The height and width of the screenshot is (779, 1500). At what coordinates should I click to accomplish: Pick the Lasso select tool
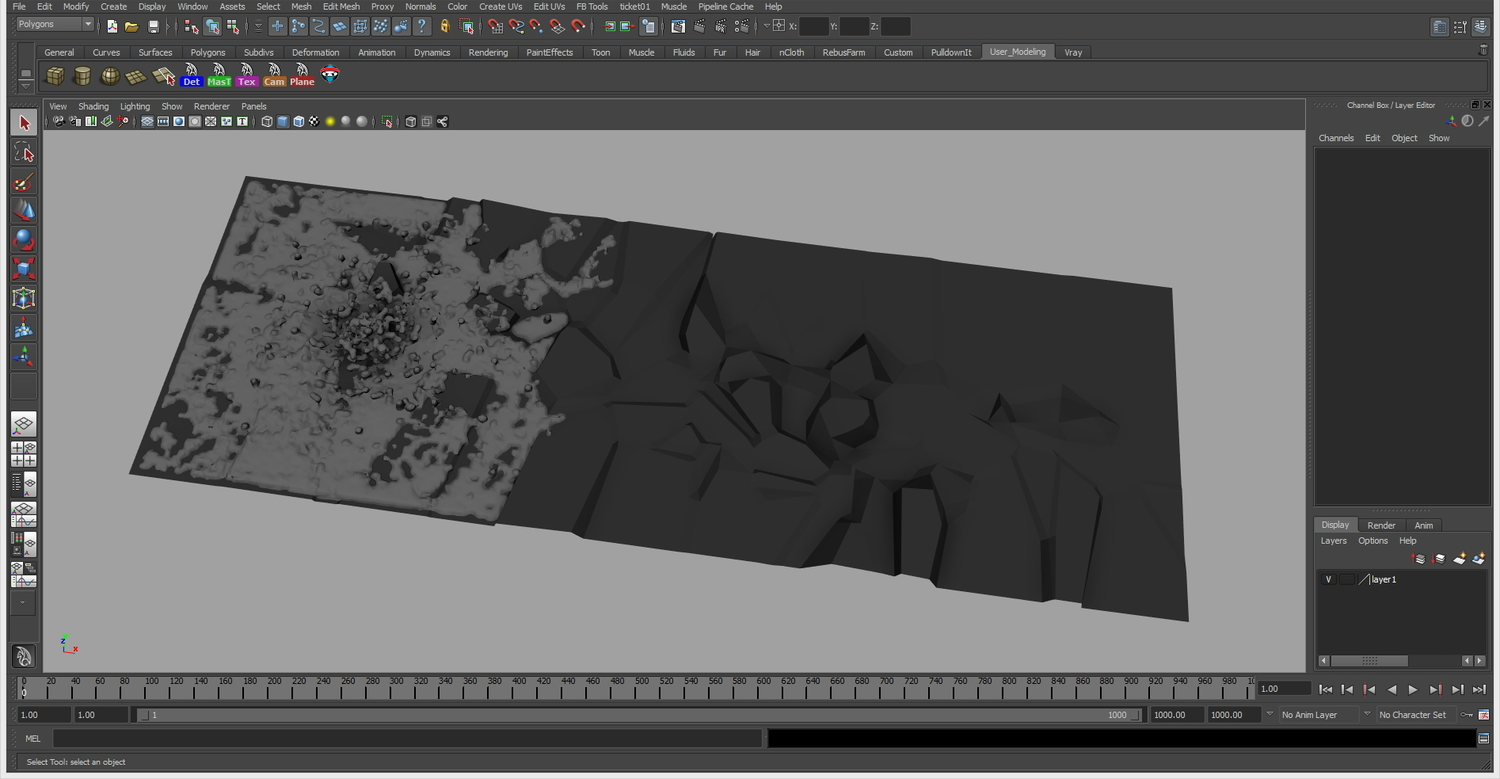pyautogui.click(x=24, y=152)
